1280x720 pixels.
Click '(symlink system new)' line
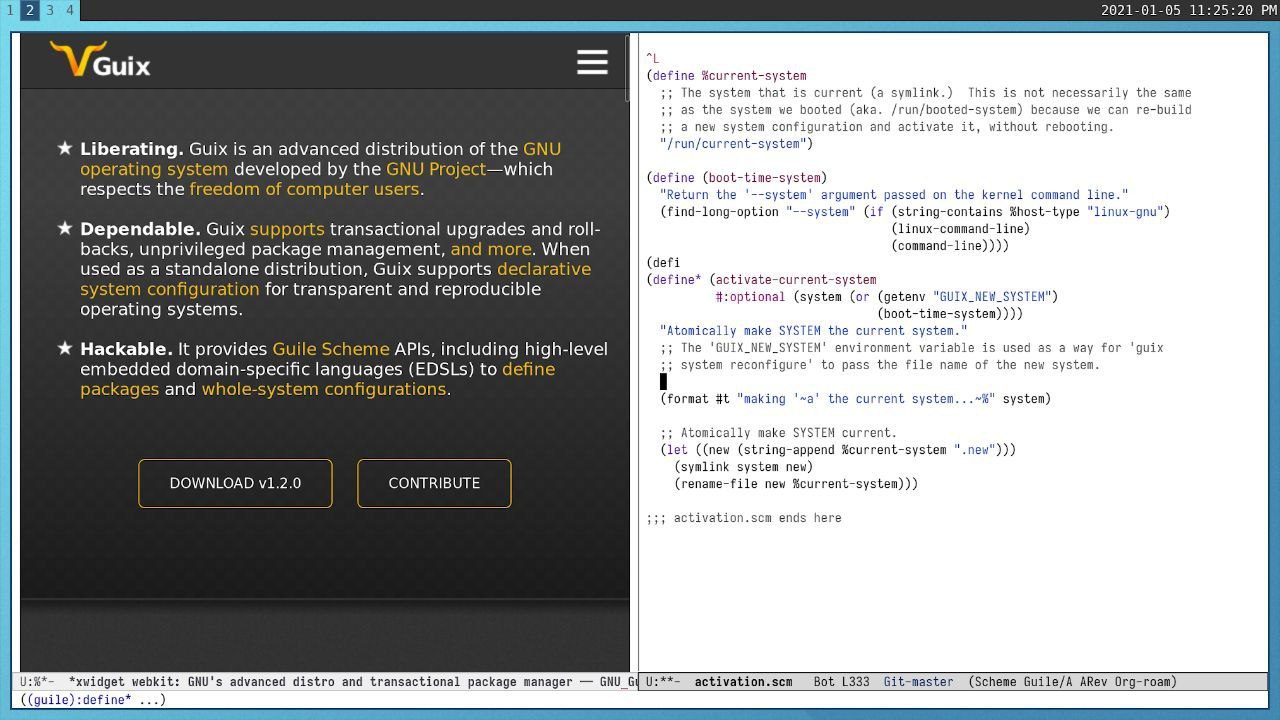click(744, 467)
